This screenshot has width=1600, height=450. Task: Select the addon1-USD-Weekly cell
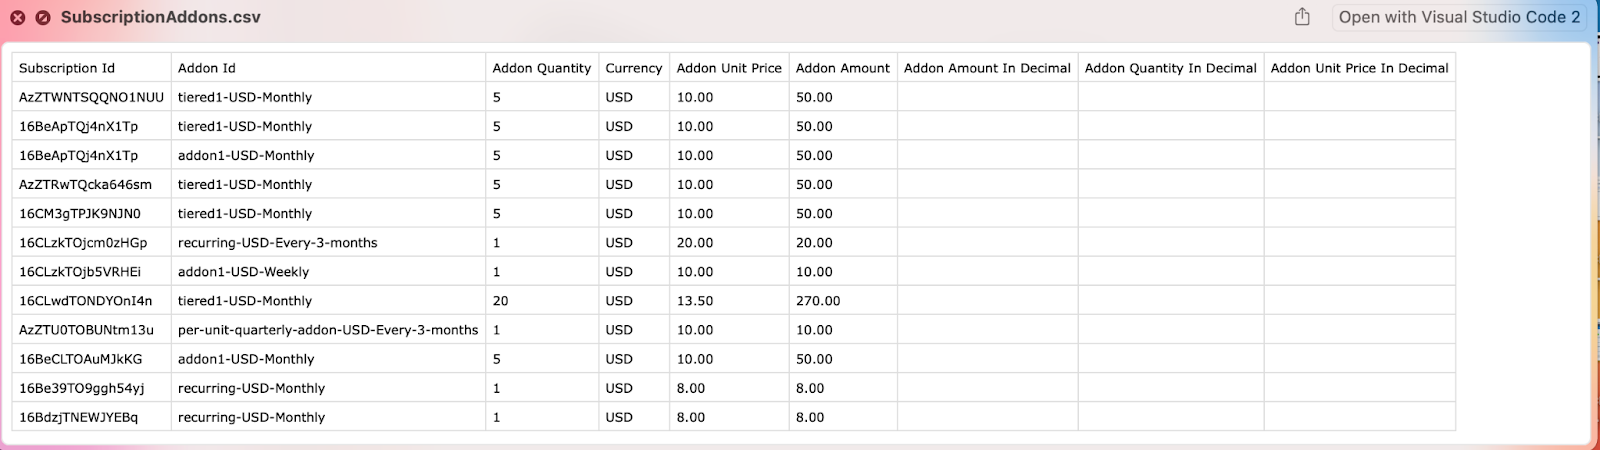(243, 272)
